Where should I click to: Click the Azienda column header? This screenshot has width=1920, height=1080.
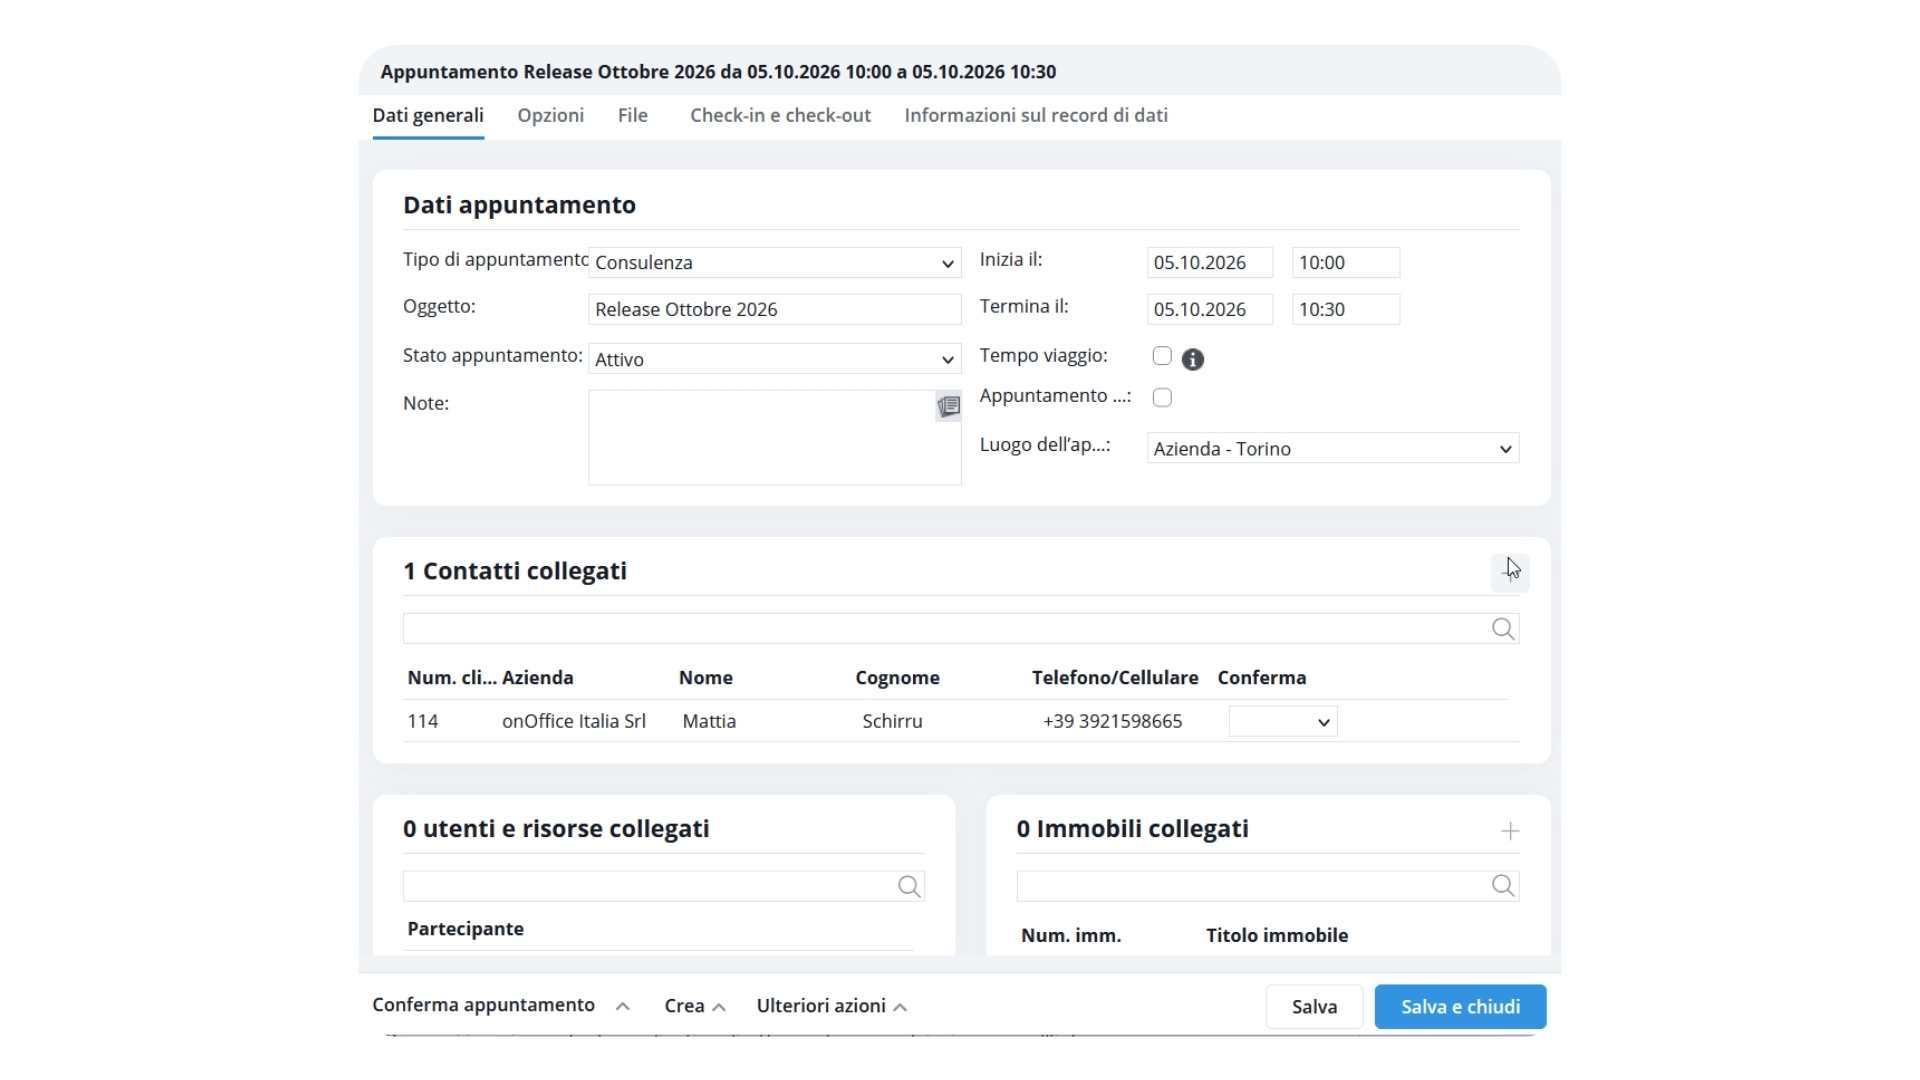pyautogui.click(x=537, y=677)
